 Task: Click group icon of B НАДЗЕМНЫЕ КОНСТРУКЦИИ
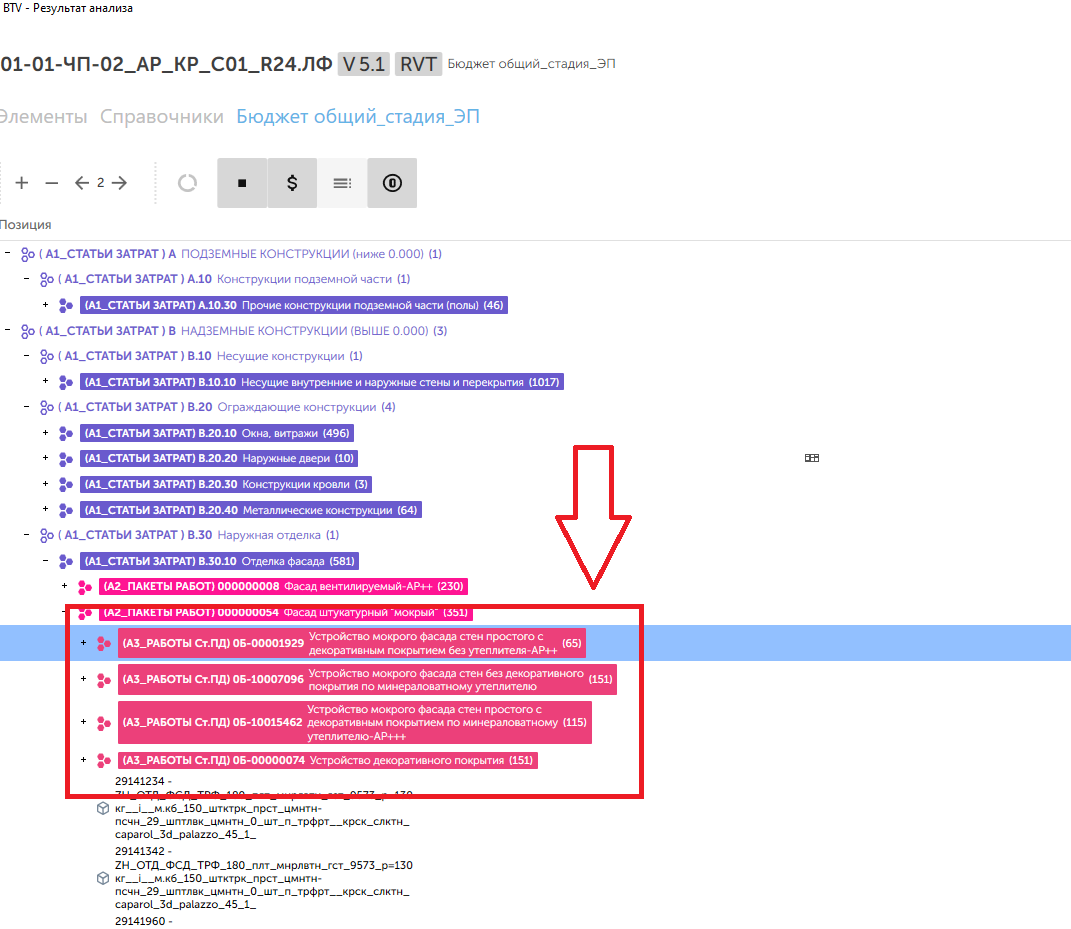pos(27,331)
